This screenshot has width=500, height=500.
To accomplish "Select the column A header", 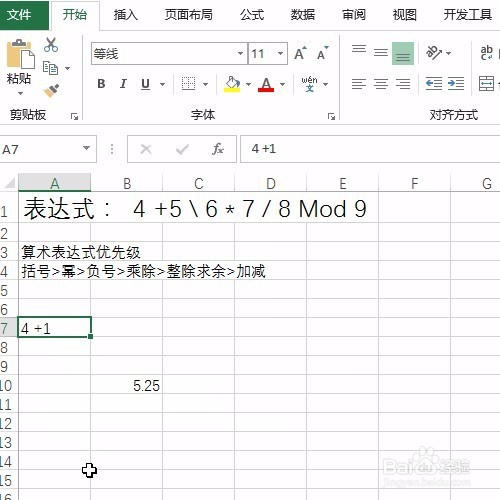I will point(54,183).
